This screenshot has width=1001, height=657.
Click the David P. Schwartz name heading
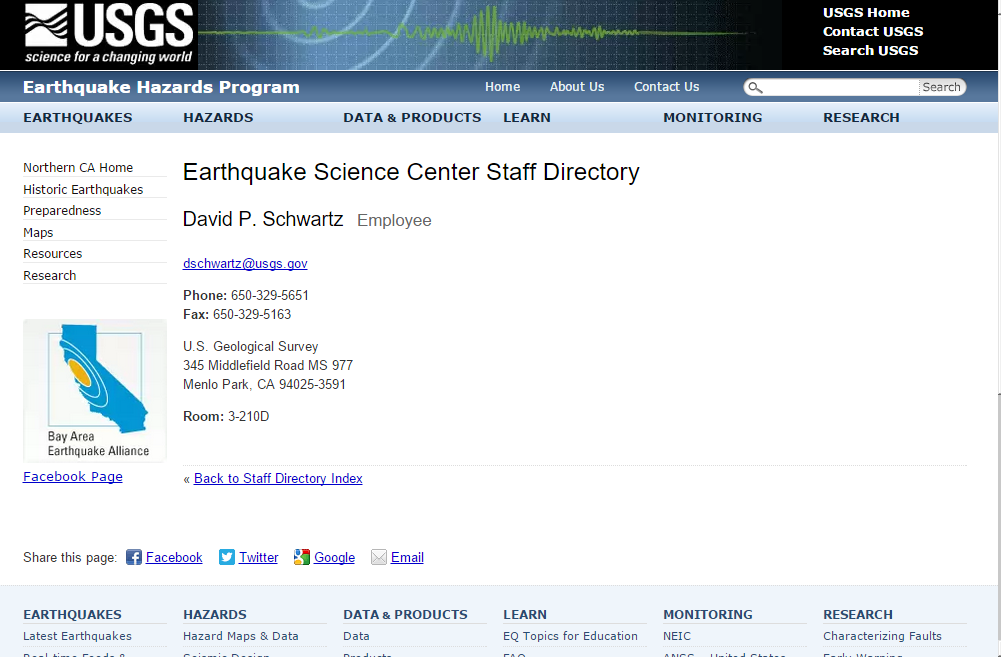pos(263,219)
